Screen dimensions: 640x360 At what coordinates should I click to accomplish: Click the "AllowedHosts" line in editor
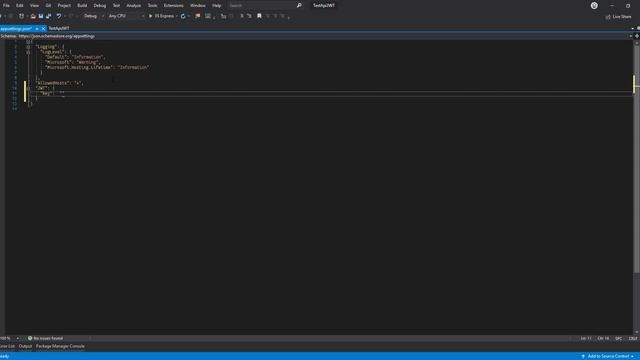pyautogui.click(x=60, y=83)
